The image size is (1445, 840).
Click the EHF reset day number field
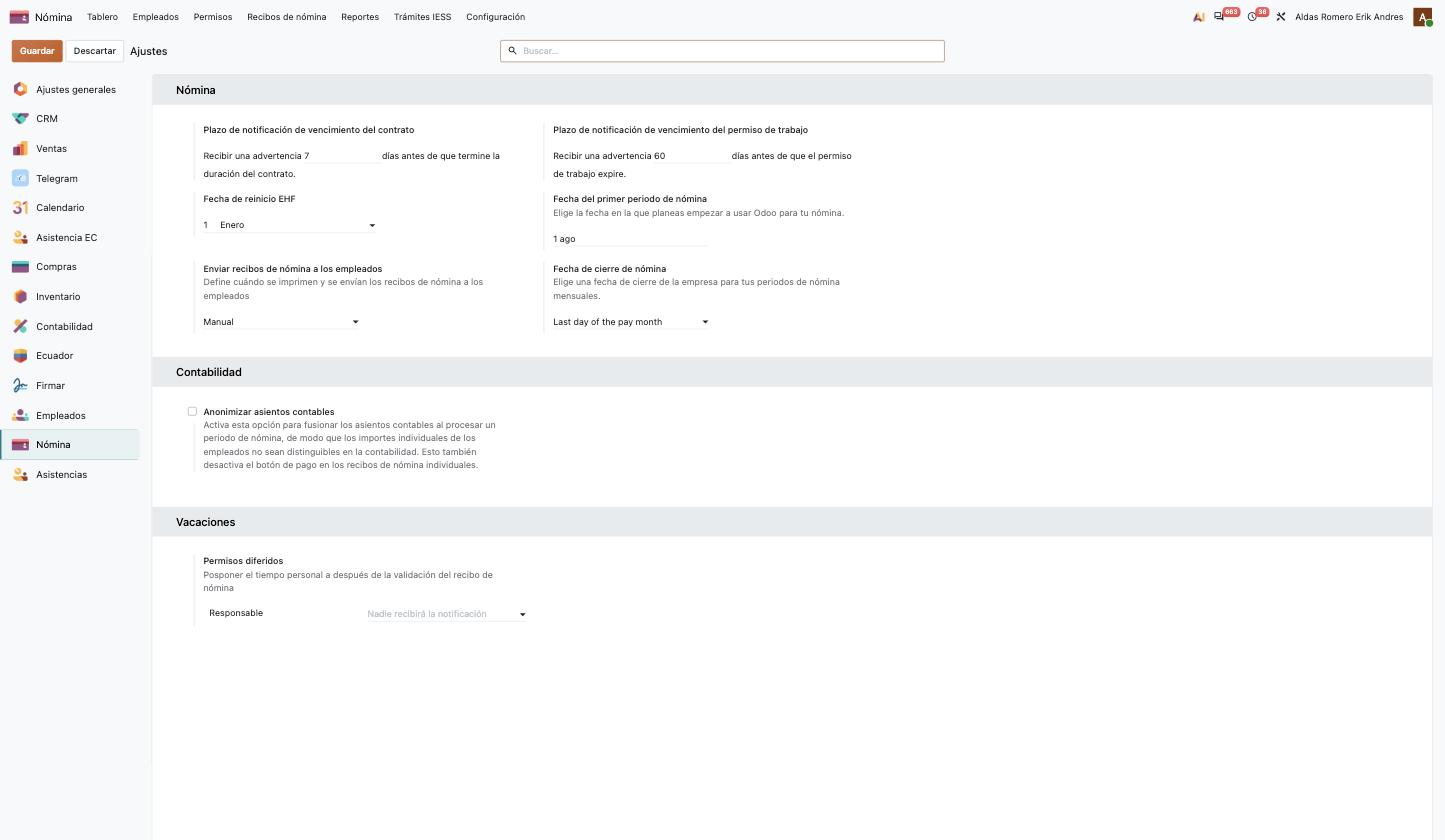click(x=210, y=225)
